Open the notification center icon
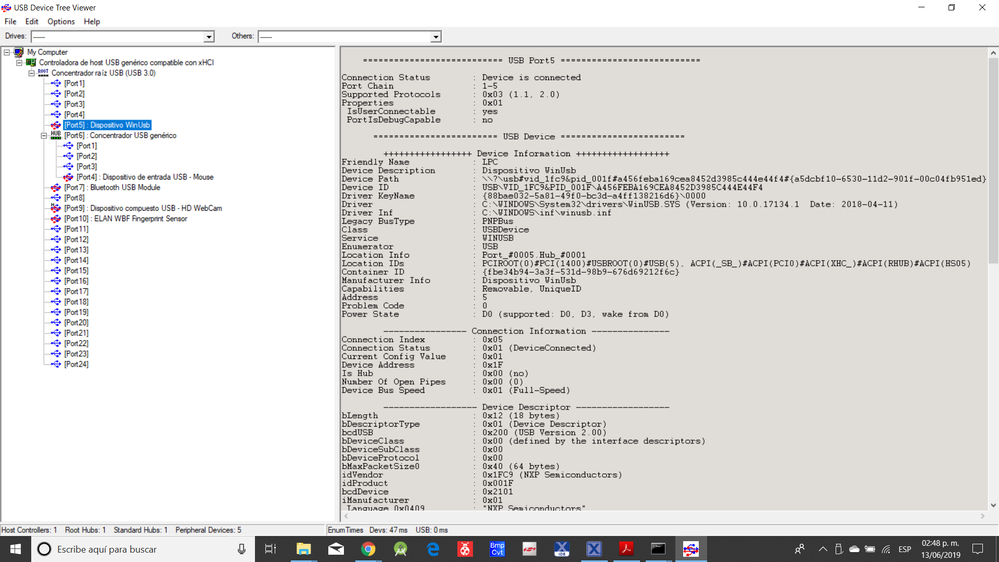 978,549
